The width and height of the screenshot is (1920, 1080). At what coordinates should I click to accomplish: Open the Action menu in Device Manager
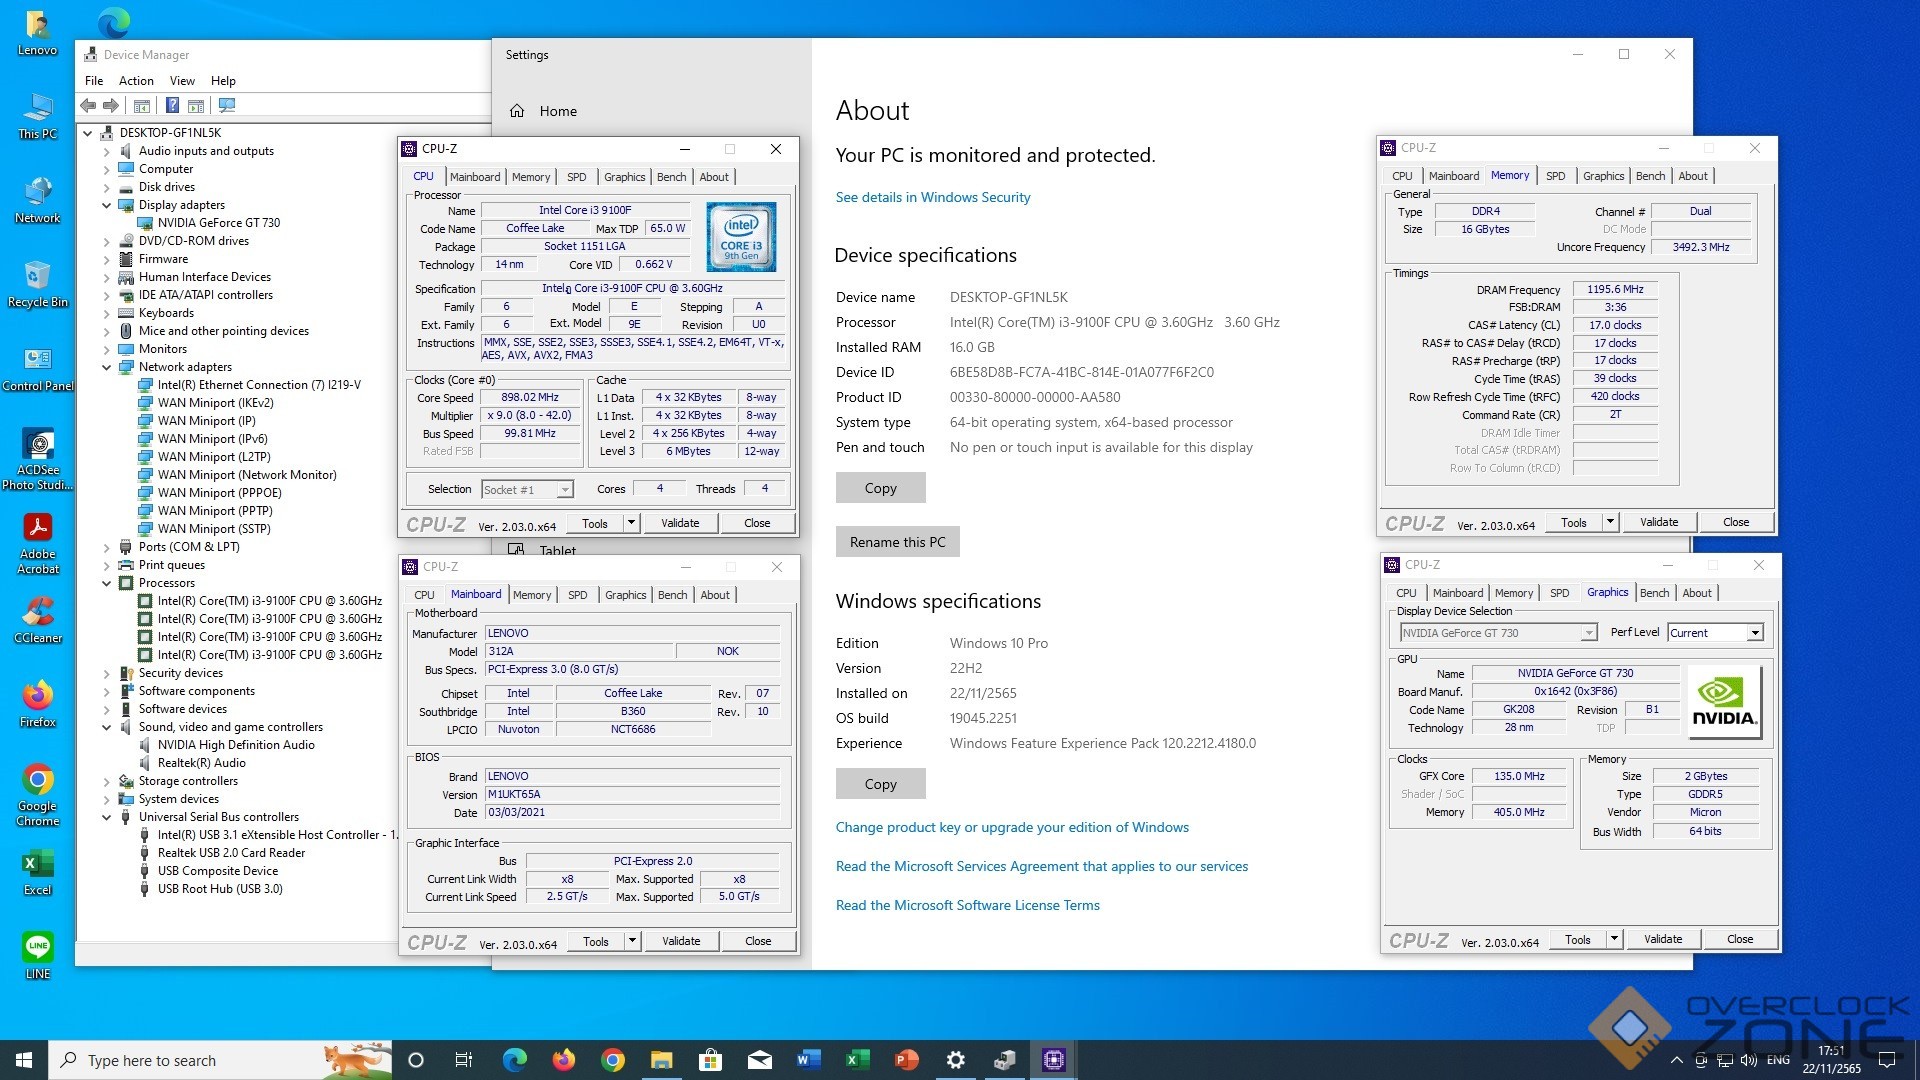click(x=136, y=81)
